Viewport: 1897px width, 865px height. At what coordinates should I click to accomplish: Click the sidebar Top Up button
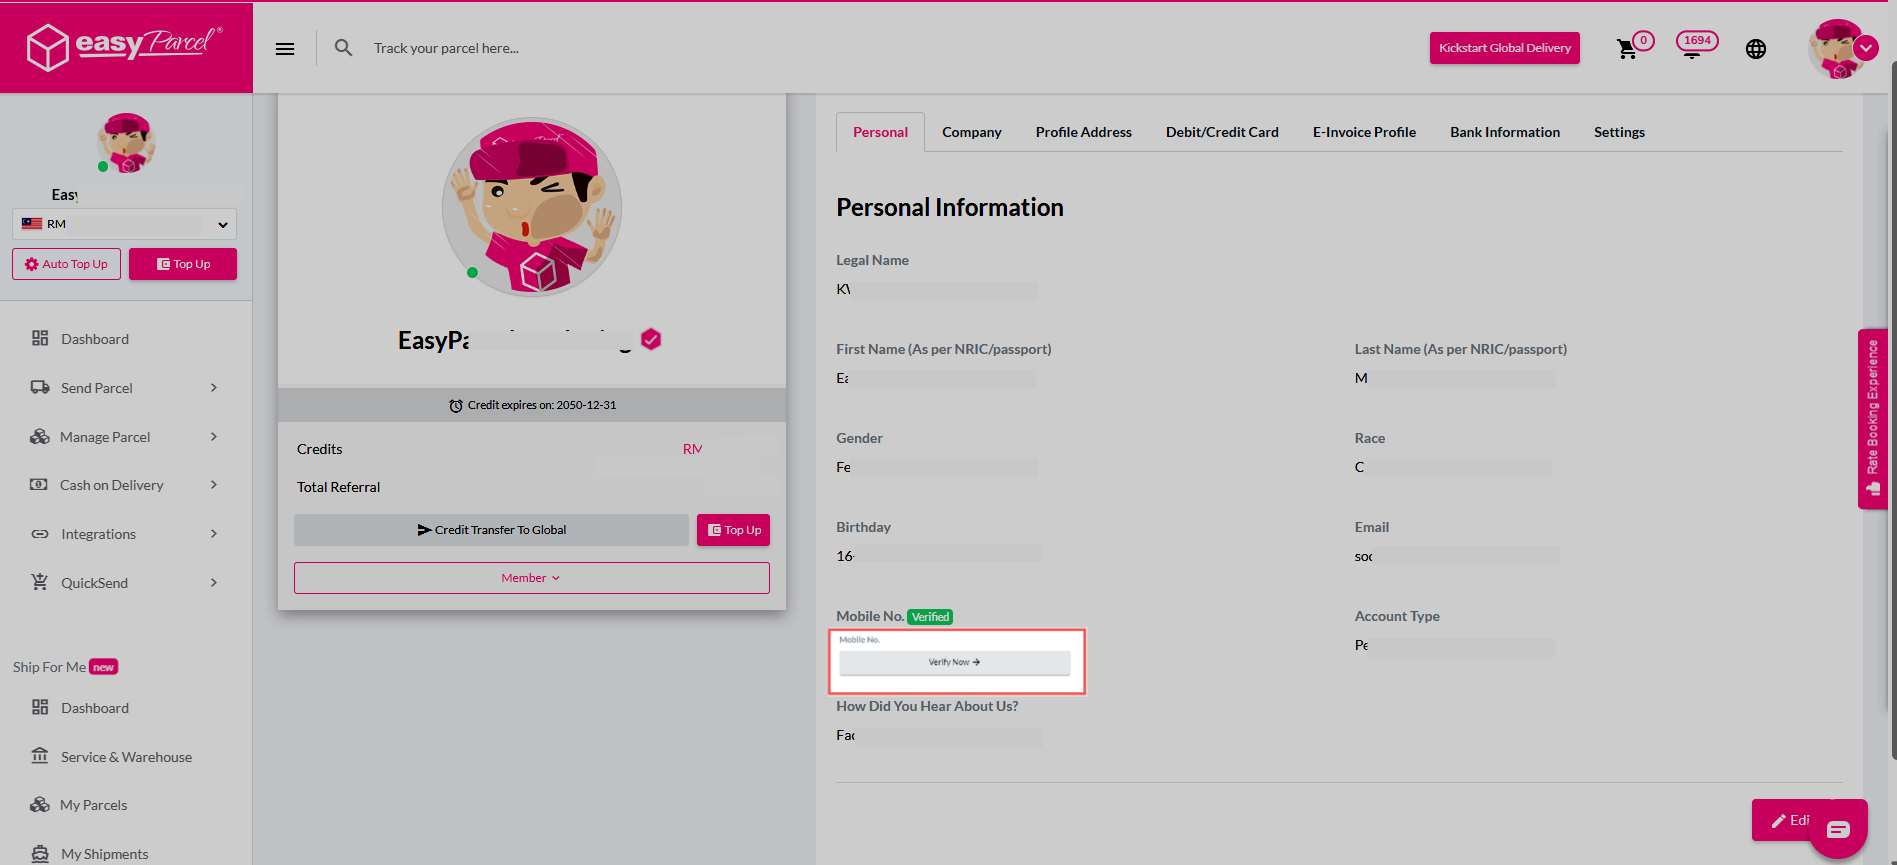click(x=183, y=264)
